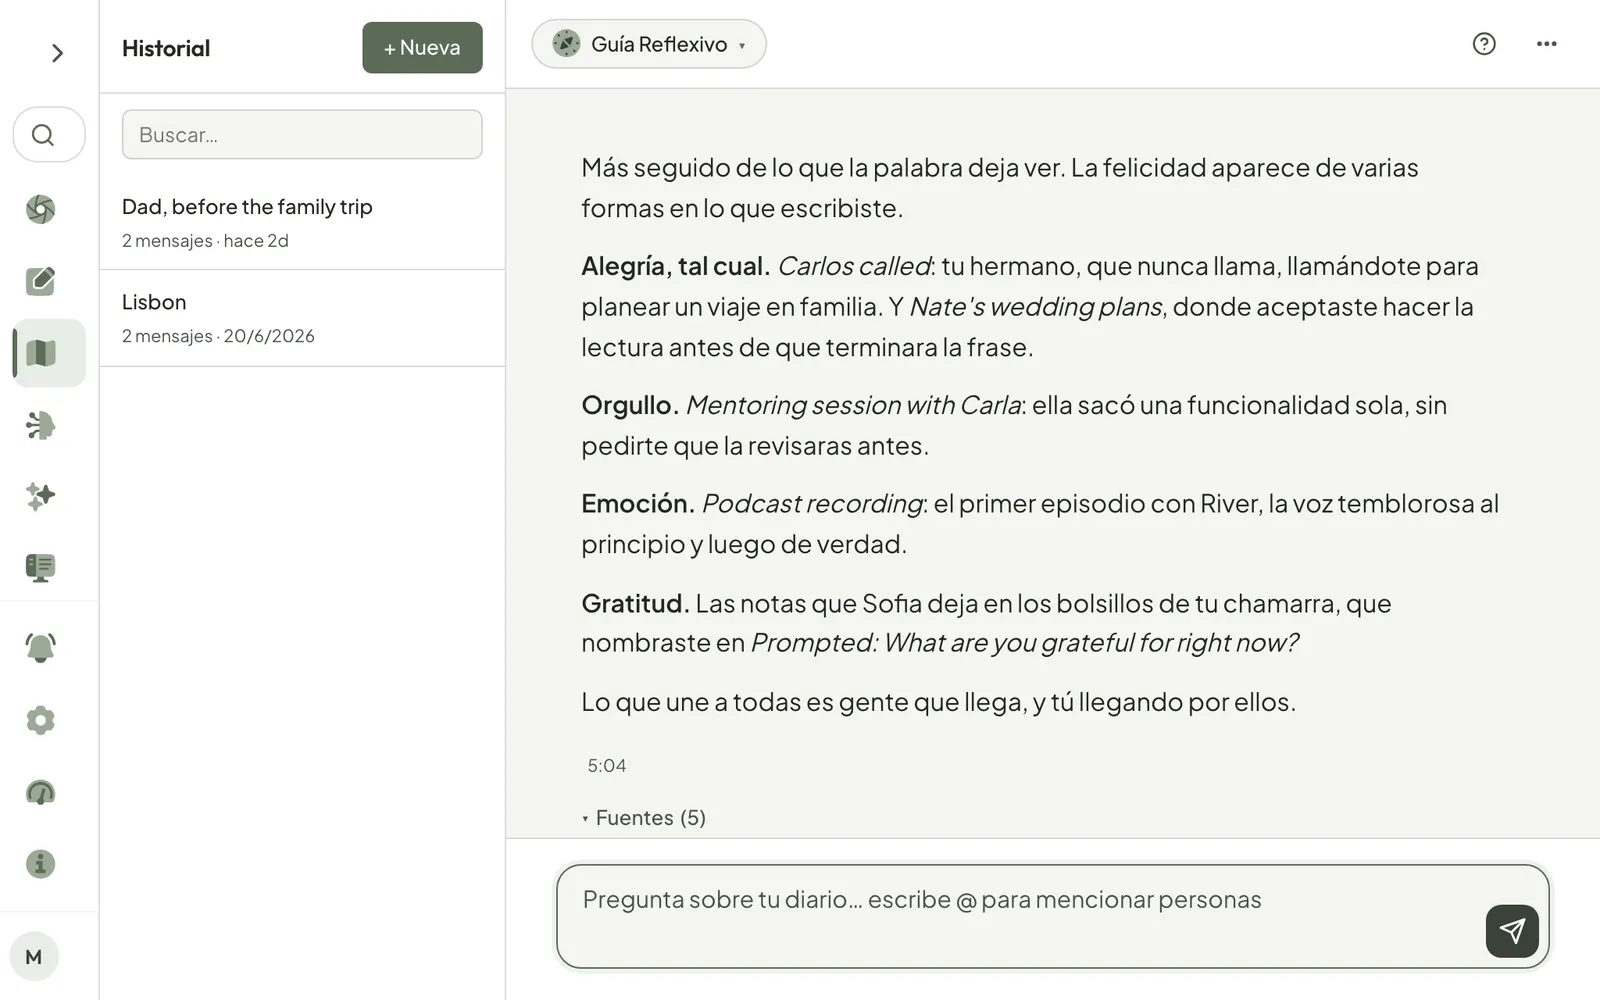This screenshot has height=1000, width=1600.
Task: Click the help question mark icon
Action: 1484,44
